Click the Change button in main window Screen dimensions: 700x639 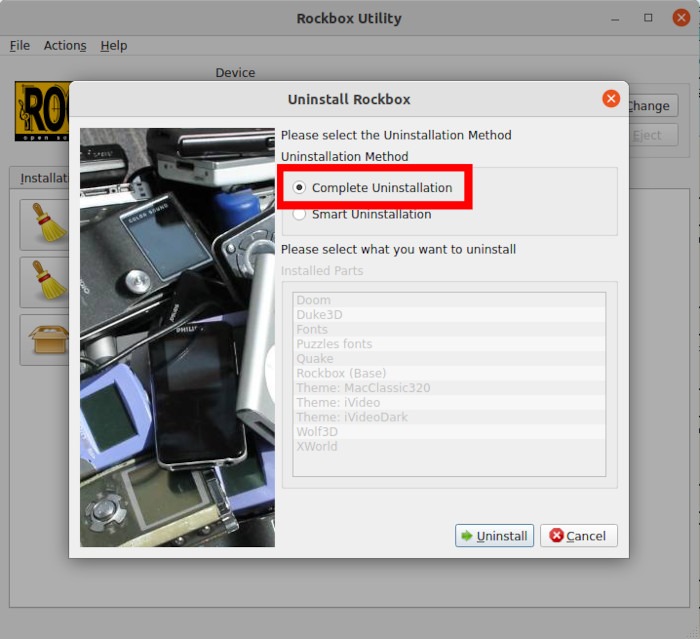[x=653, y=106]
